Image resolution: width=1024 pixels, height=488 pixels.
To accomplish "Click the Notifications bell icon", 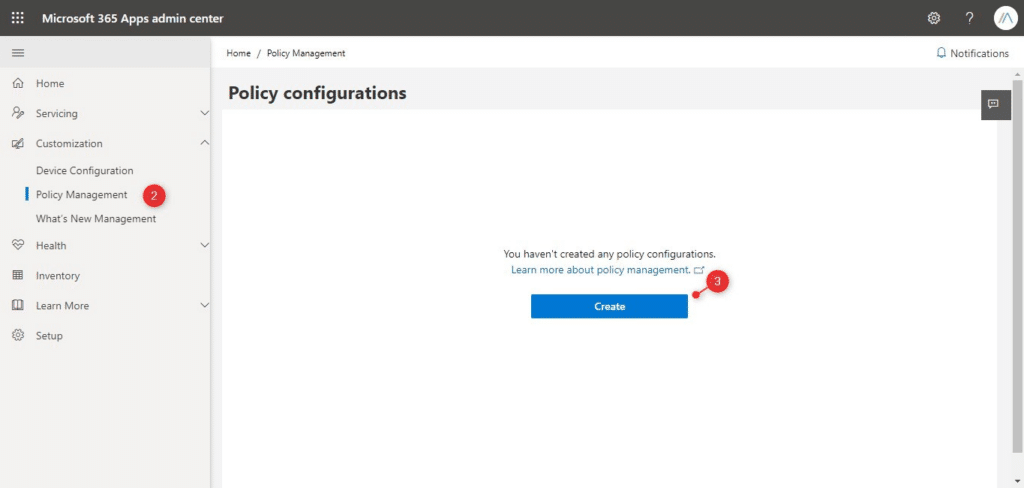I will click(941, 53).
